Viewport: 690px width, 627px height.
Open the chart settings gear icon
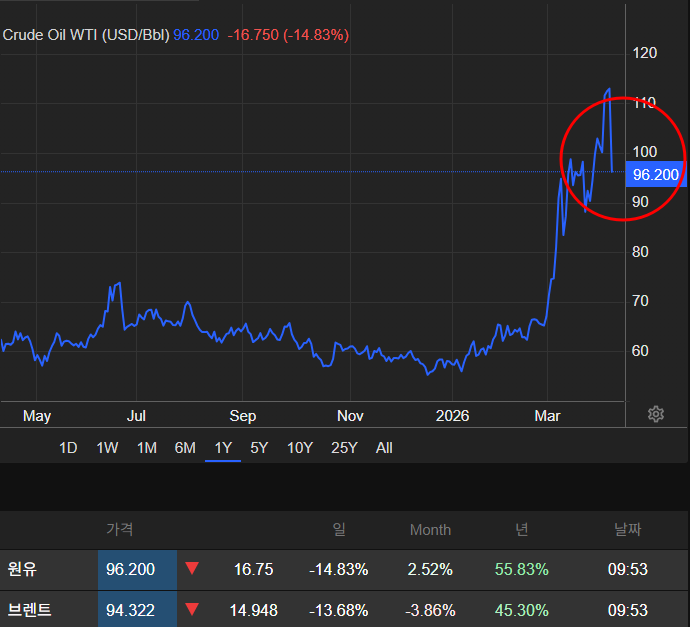[656, 414]
